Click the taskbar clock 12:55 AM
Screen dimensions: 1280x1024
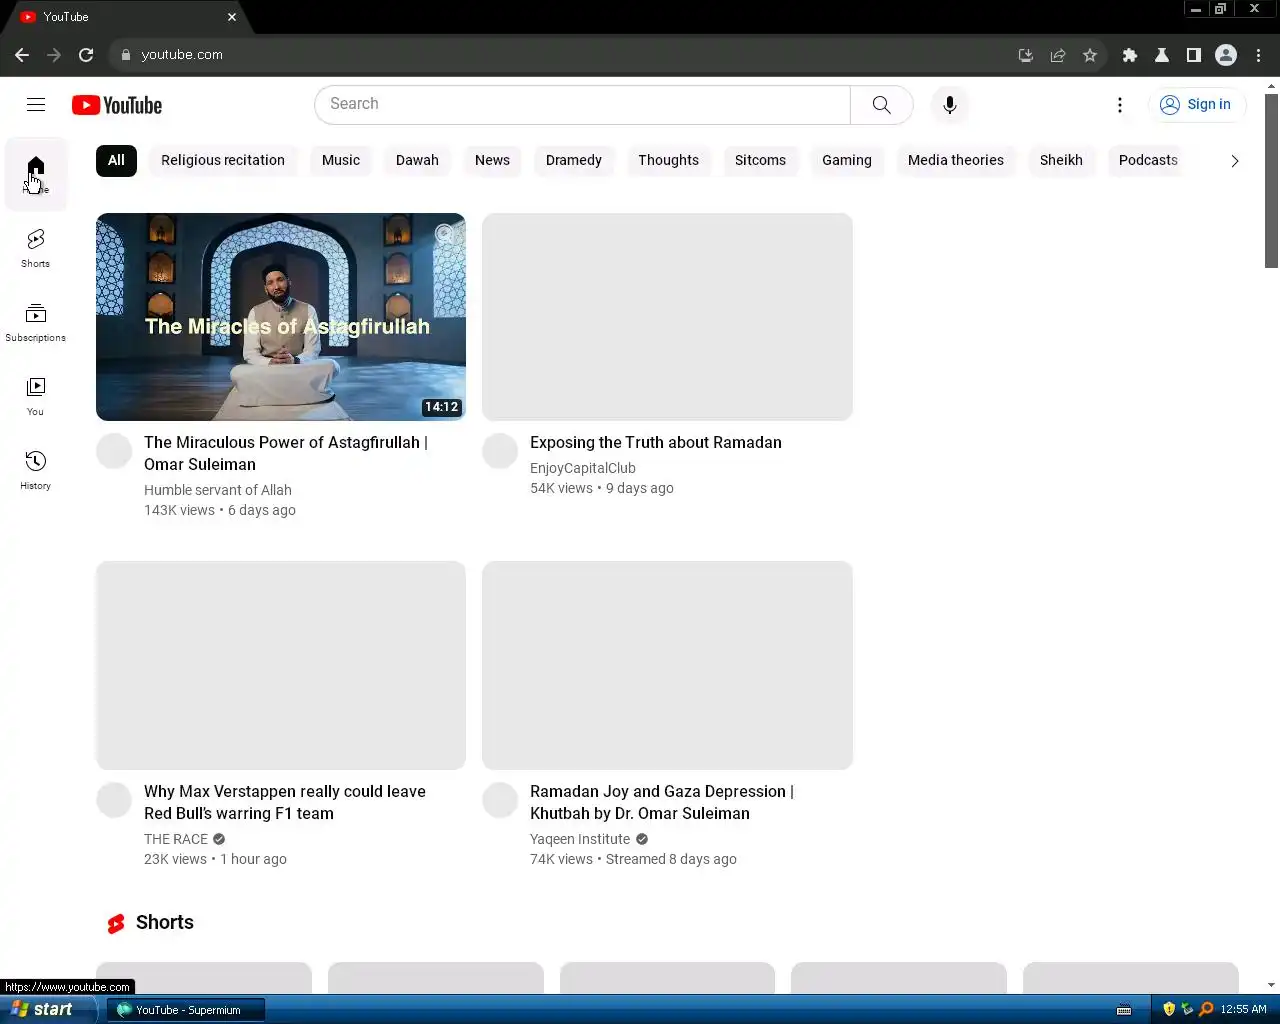click(x=1243, y=1009)
